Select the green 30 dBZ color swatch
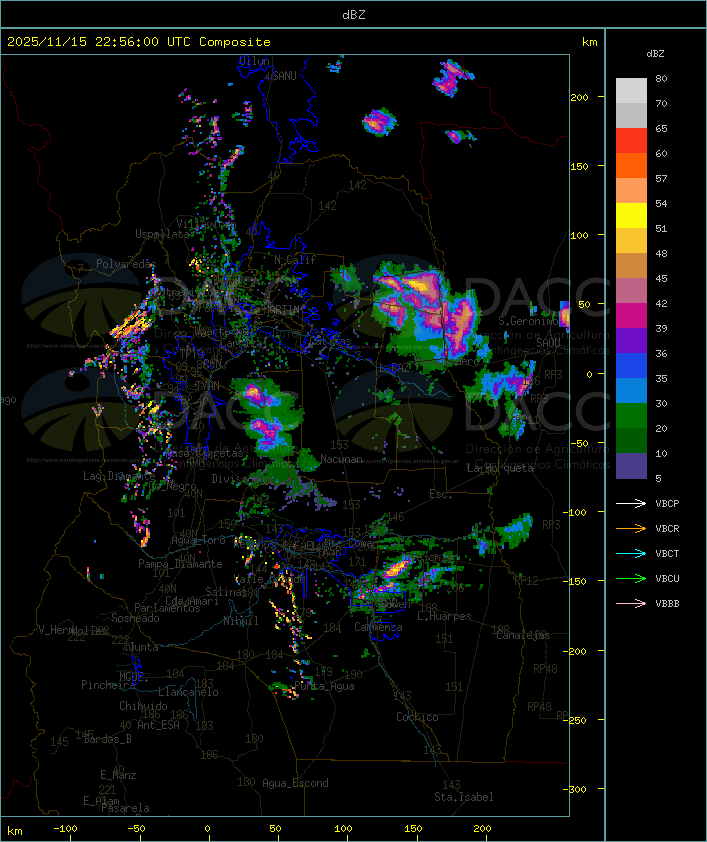The width and height of the screenshot is (707, 842). (631, 415)
